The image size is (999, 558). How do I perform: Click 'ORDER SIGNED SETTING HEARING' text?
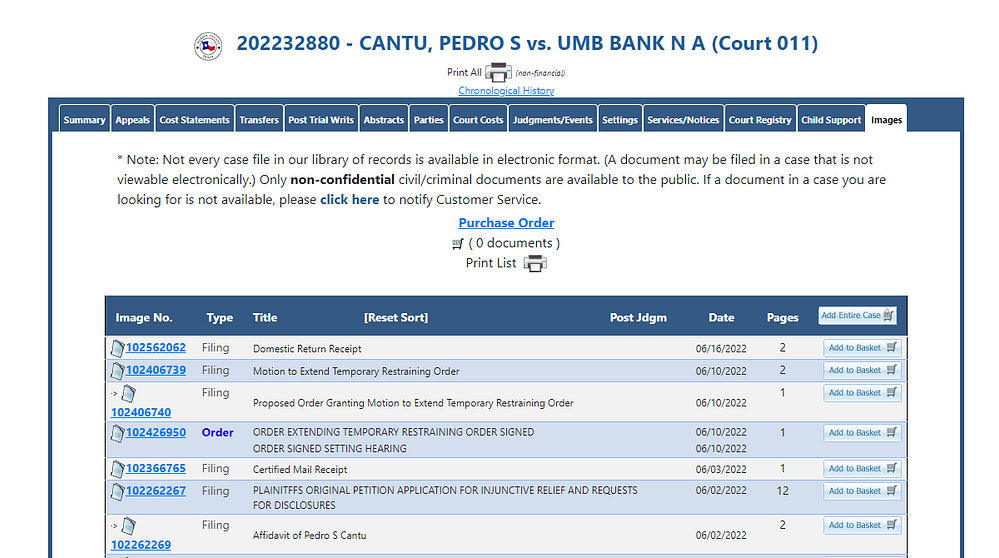point(329,448)
